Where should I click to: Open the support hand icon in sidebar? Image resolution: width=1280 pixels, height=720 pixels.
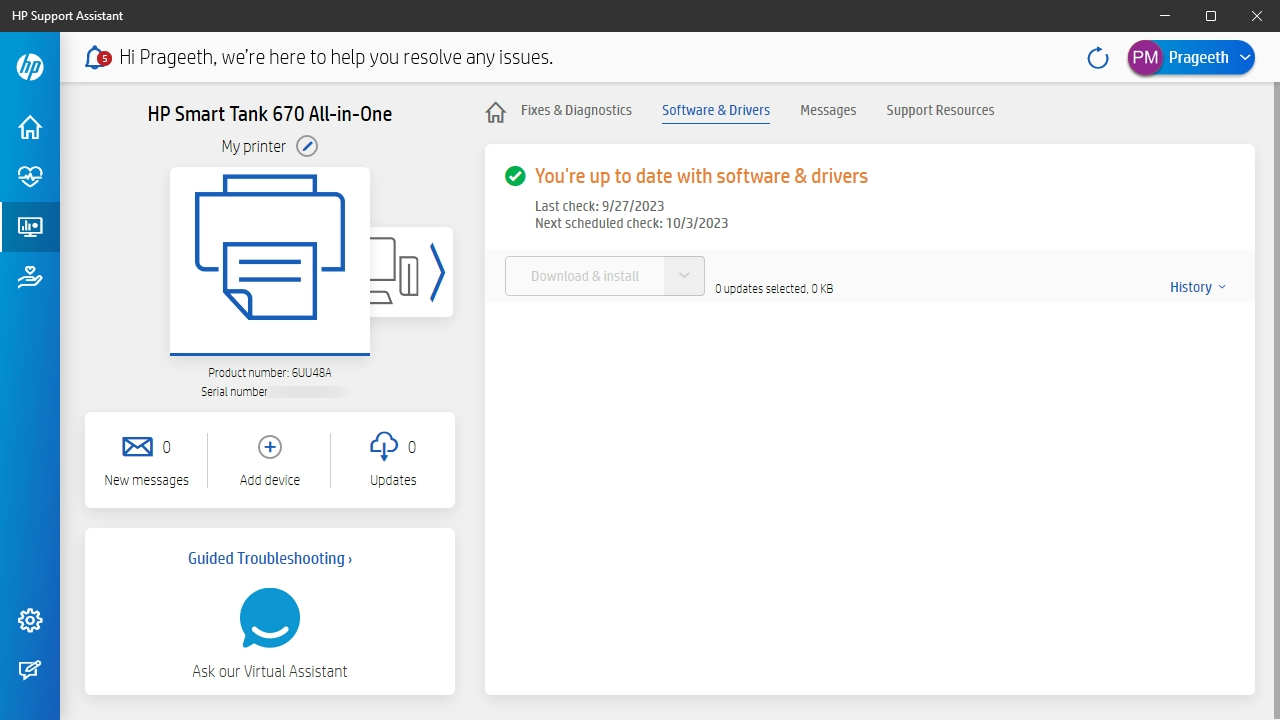30,278
